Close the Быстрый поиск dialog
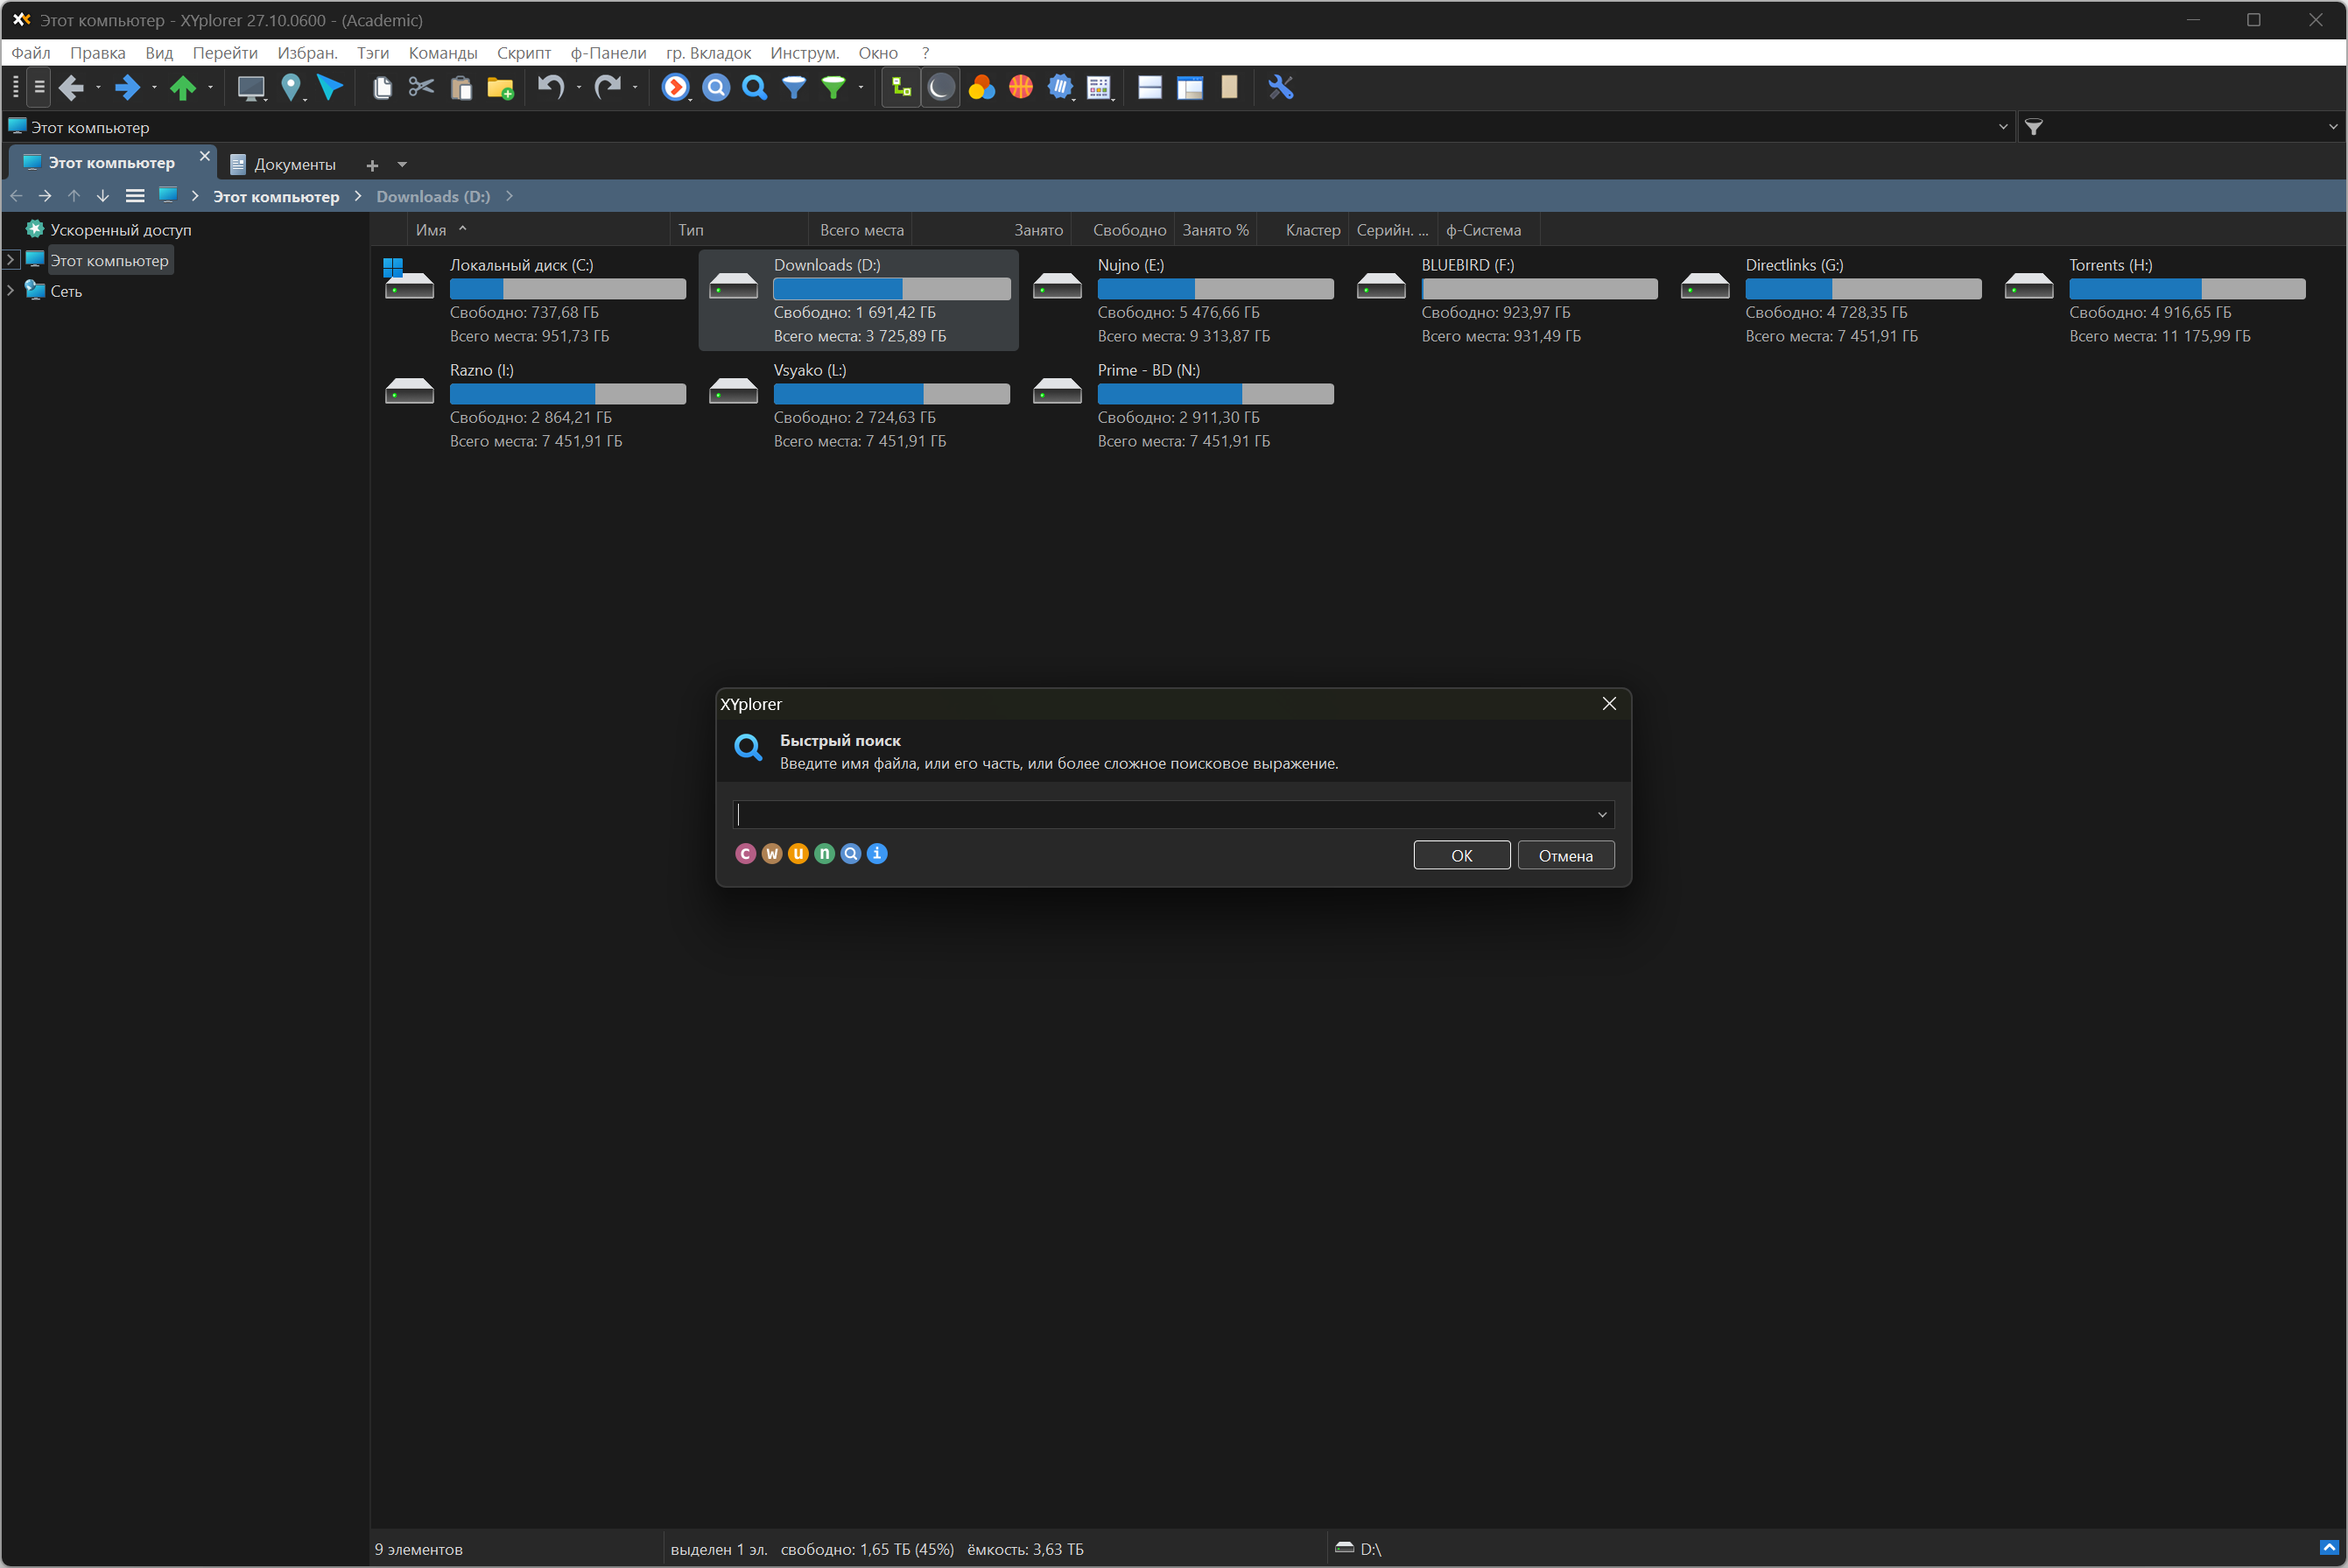The image size is (2348, 1568). coord(1609,704)
